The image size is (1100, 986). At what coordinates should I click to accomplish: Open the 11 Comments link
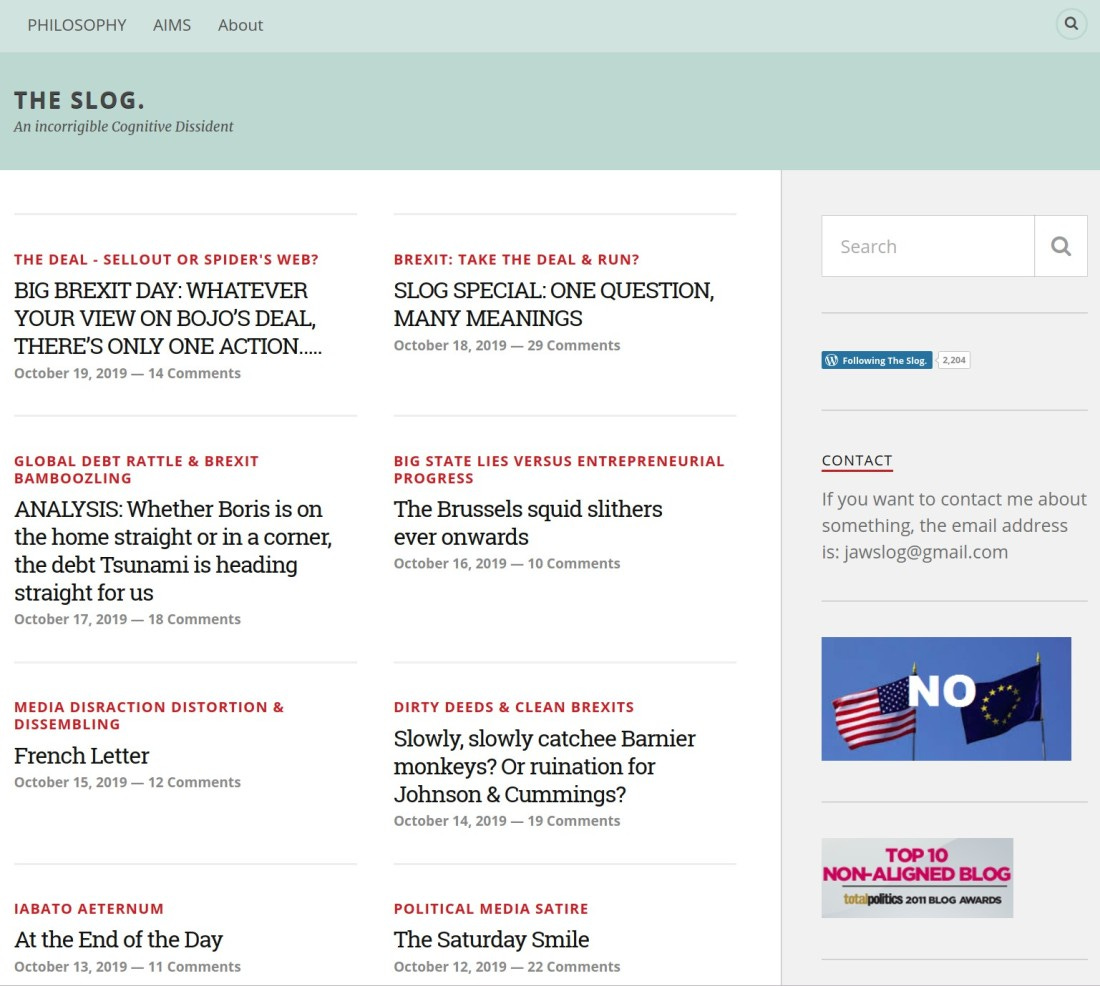point(194,966)
